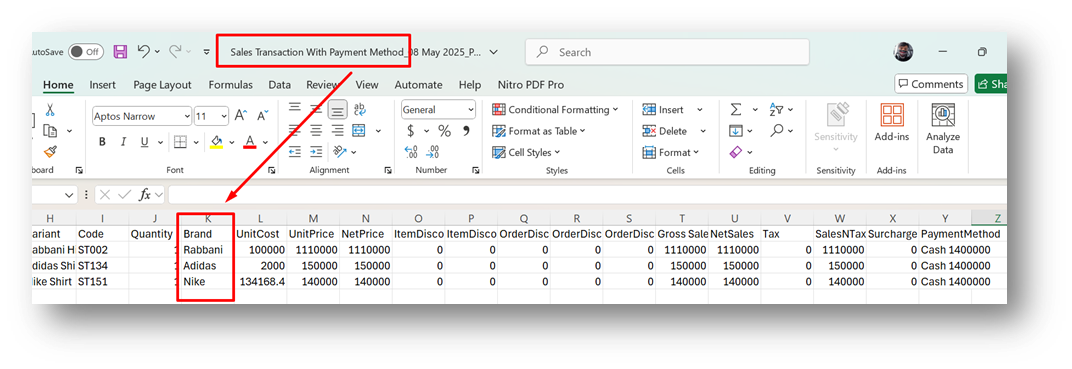This screenshot has width=1072, height=369.
Task: Apply Italic formatting
Action: coord(123,142)
